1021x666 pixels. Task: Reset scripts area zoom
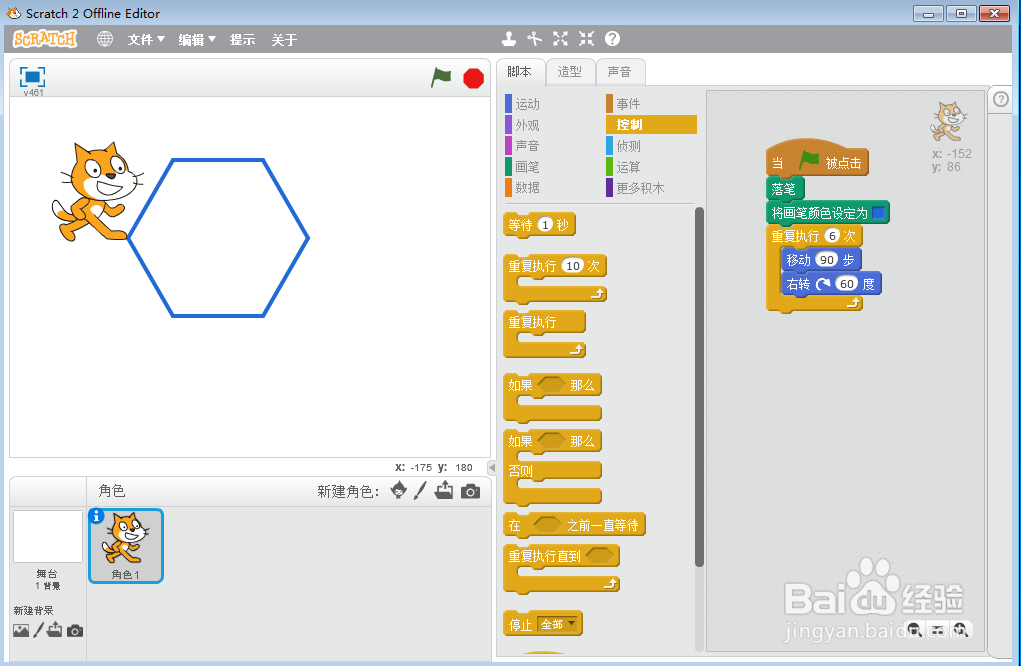pyautogui.click(x=938, y=630)
